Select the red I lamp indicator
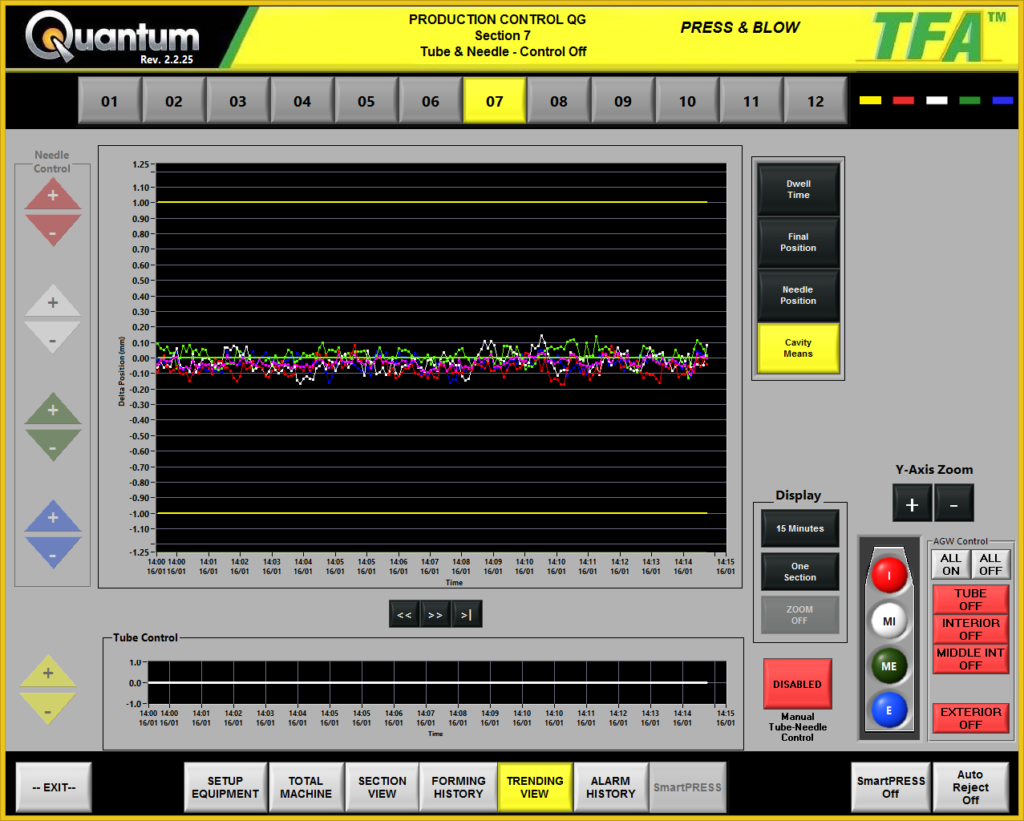This screenshot has height=821, width=1024. 889,575
